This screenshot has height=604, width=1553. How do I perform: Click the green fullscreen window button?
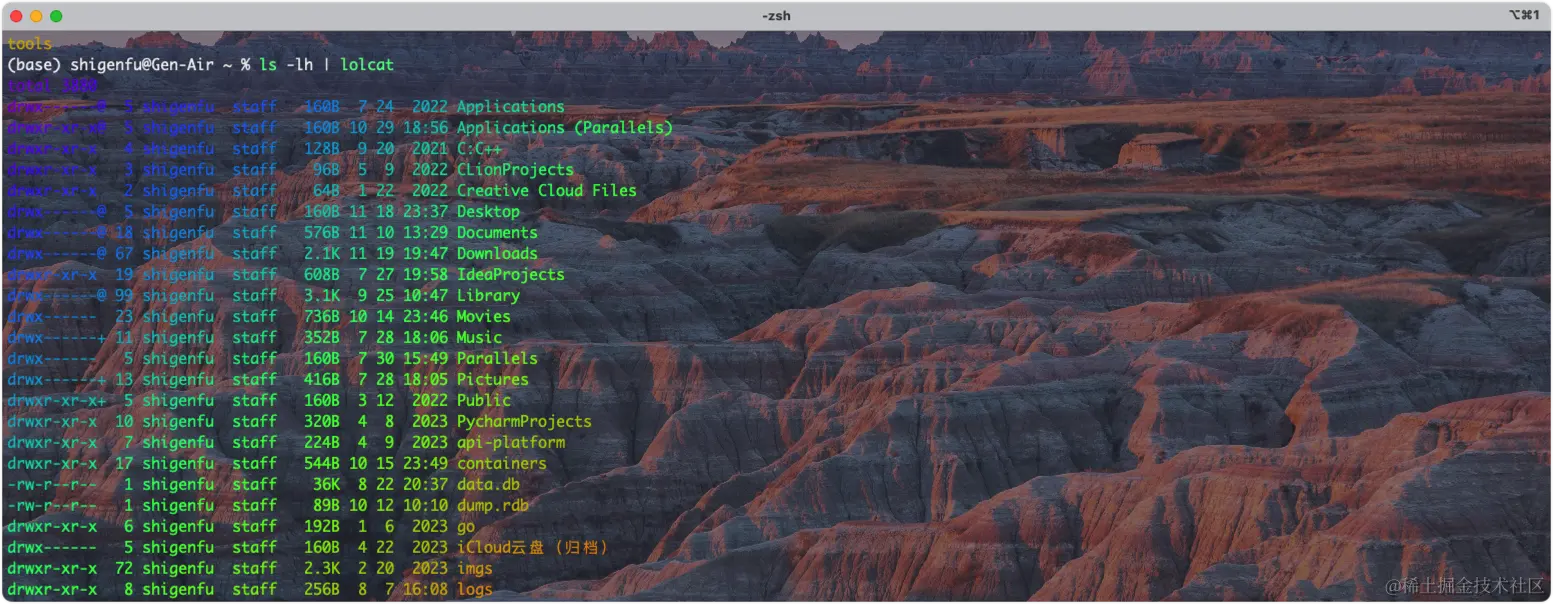point(56,16)
